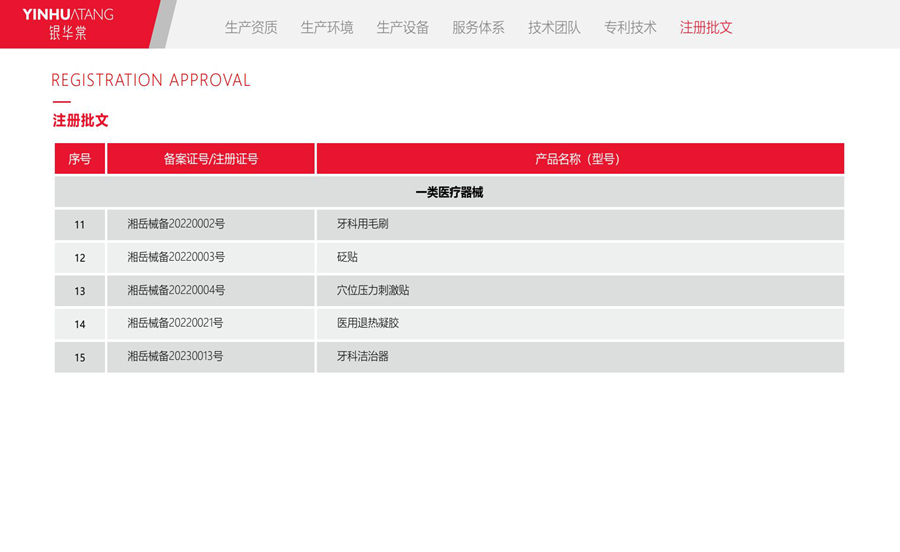Click the 备案证号/注册证号 column header
Screen dimensions: 900x552
[x=211, y=158]
